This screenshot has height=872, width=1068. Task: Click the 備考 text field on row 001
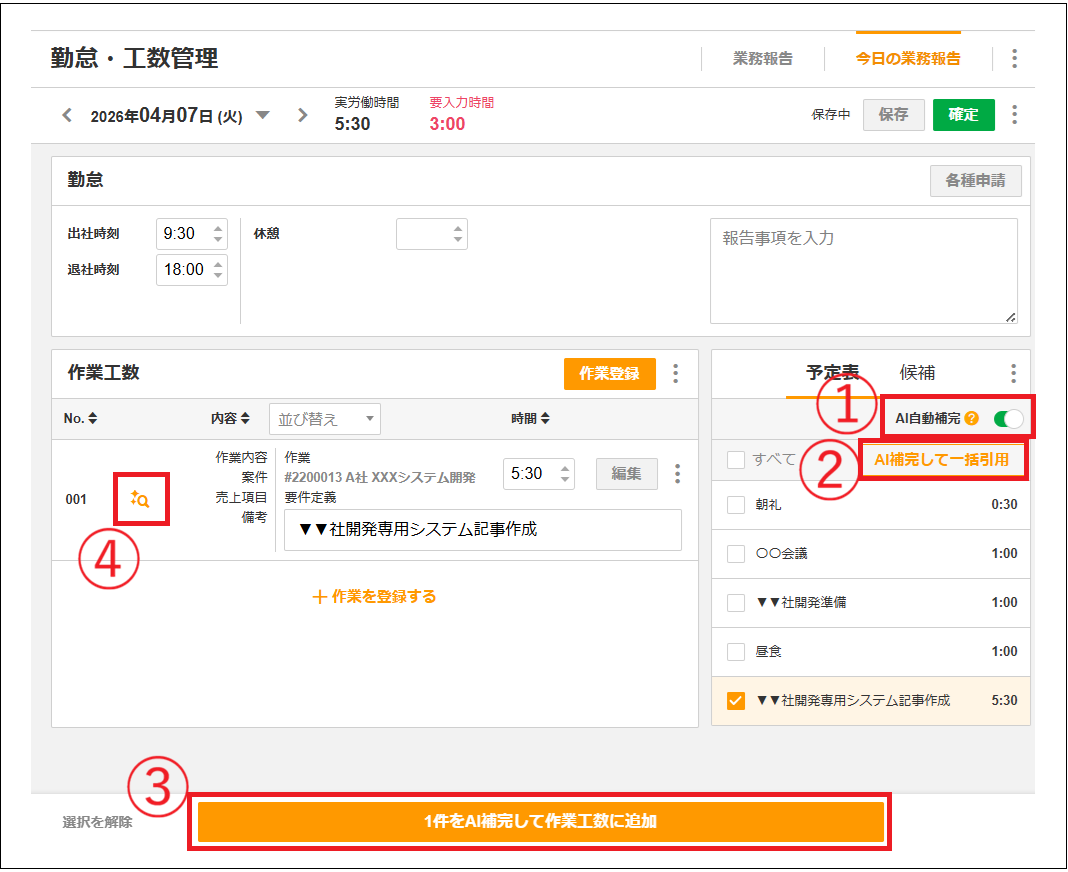[483, 529]
